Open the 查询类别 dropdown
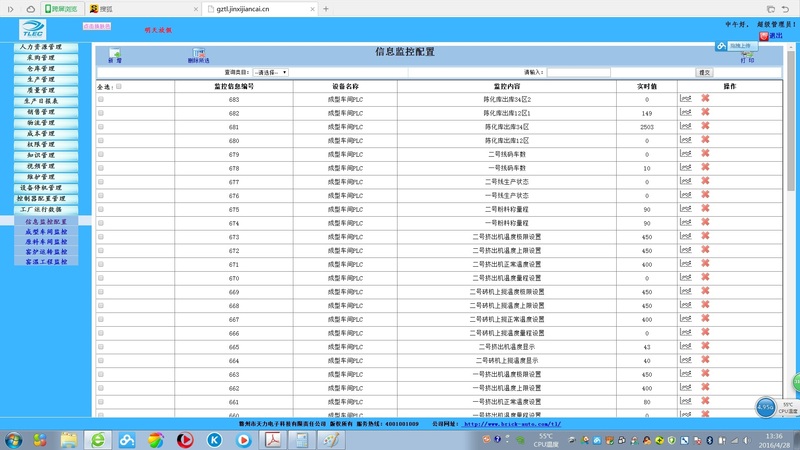The height and width of the screenshot is (450, 800). click(270, 72)
